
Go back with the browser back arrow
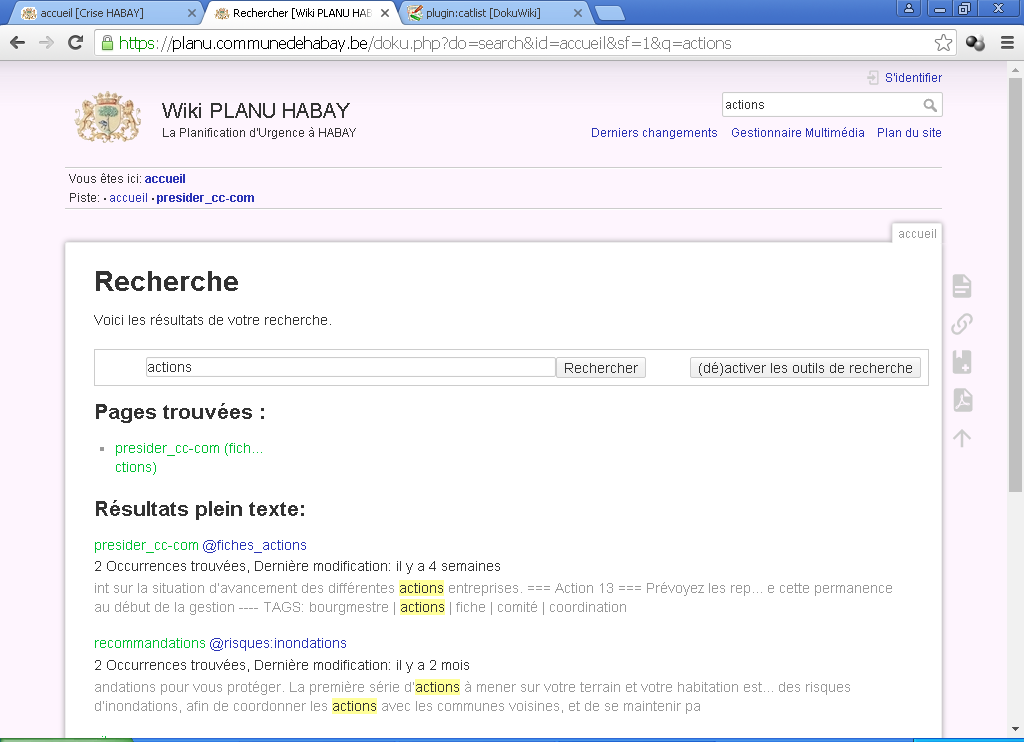(x=17, y=43)
